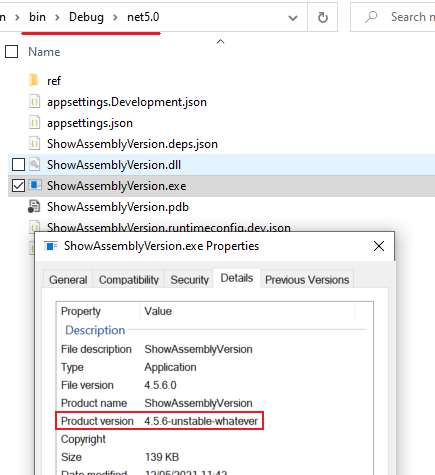The height and width of the screenshot is (475, 435).
Task: Click the sort arrow above Name column
Action: tap(220, 41)
